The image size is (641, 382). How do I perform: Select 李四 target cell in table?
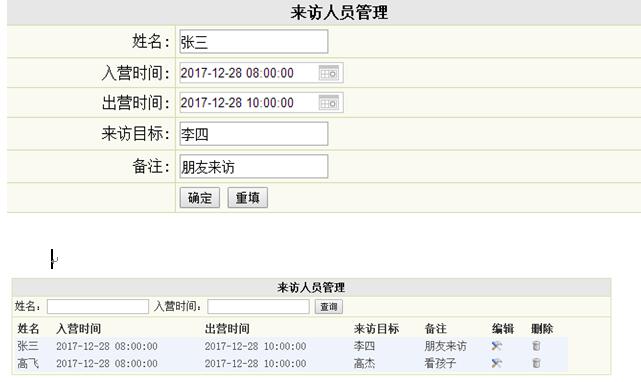pos(364,346)
